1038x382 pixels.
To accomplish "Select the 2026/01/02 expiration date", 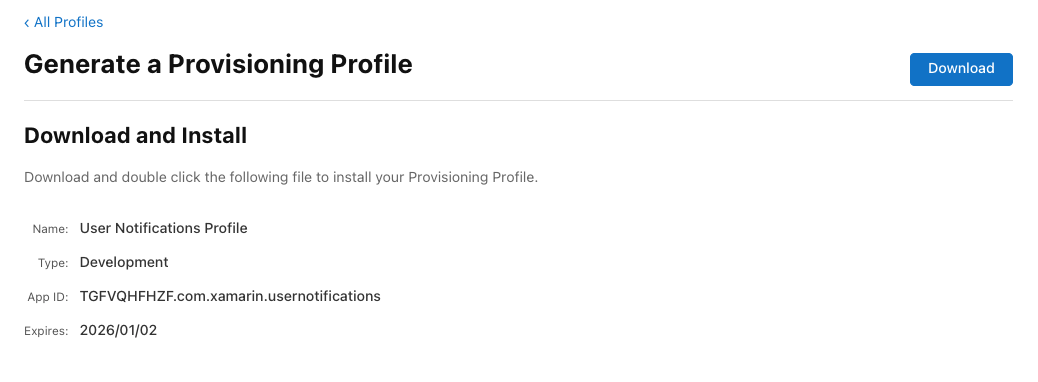I will (x=118, y=330).
